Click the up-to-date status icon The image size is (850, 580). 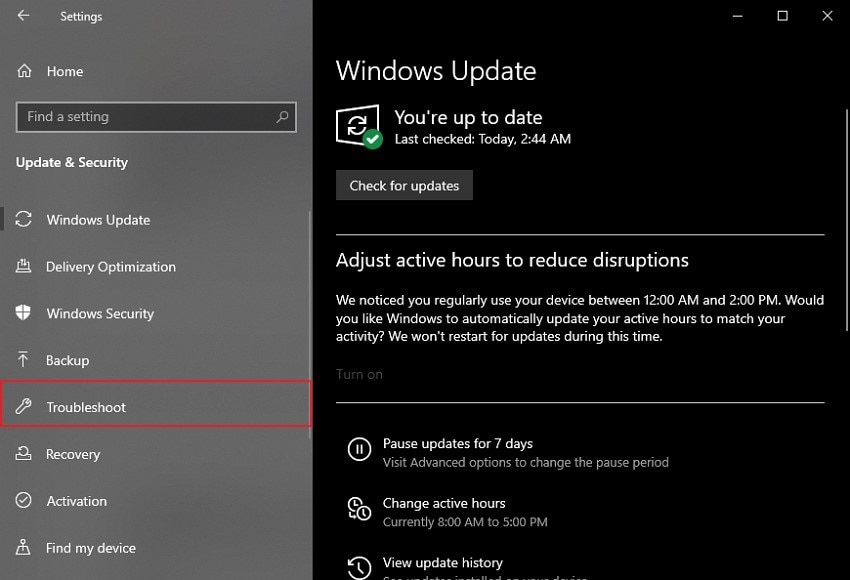point(359,126)
